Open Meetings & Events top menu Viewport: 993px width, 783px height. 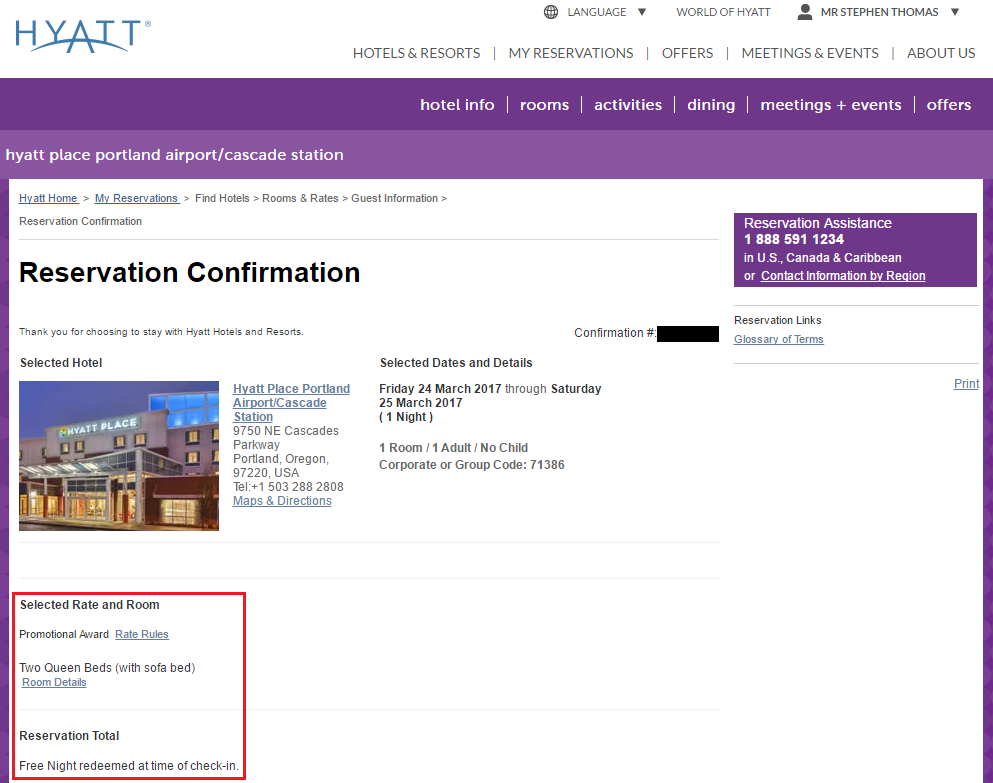point(809,53)
